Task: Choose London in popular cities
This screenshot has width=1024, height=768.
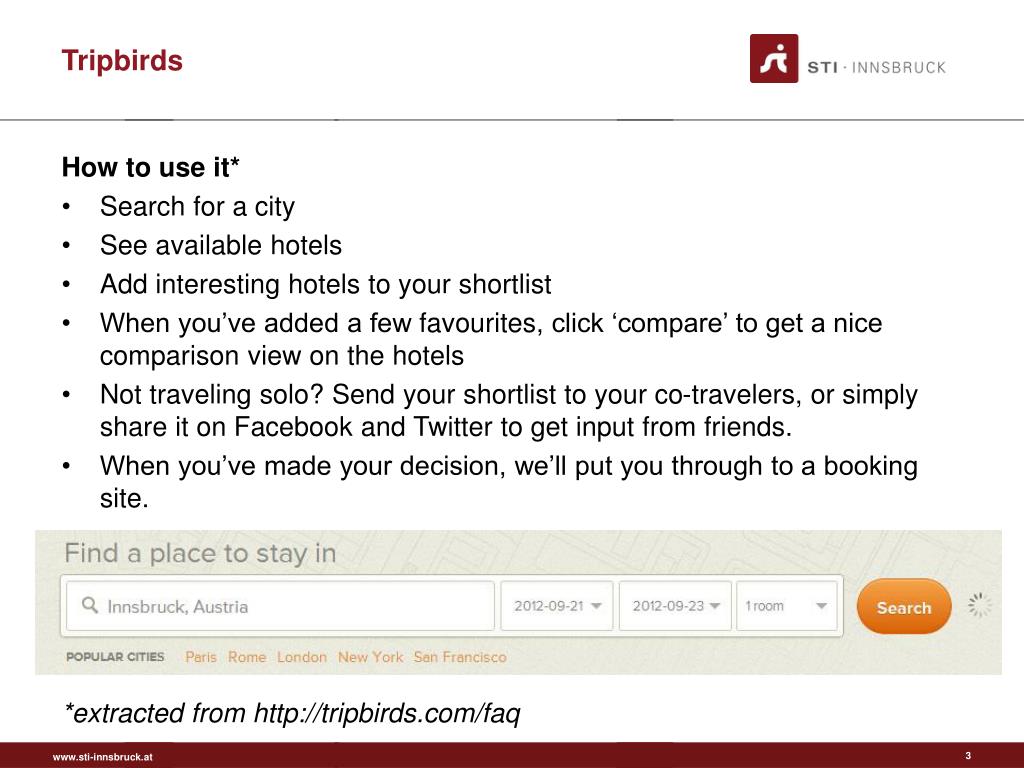Action: 302,657
